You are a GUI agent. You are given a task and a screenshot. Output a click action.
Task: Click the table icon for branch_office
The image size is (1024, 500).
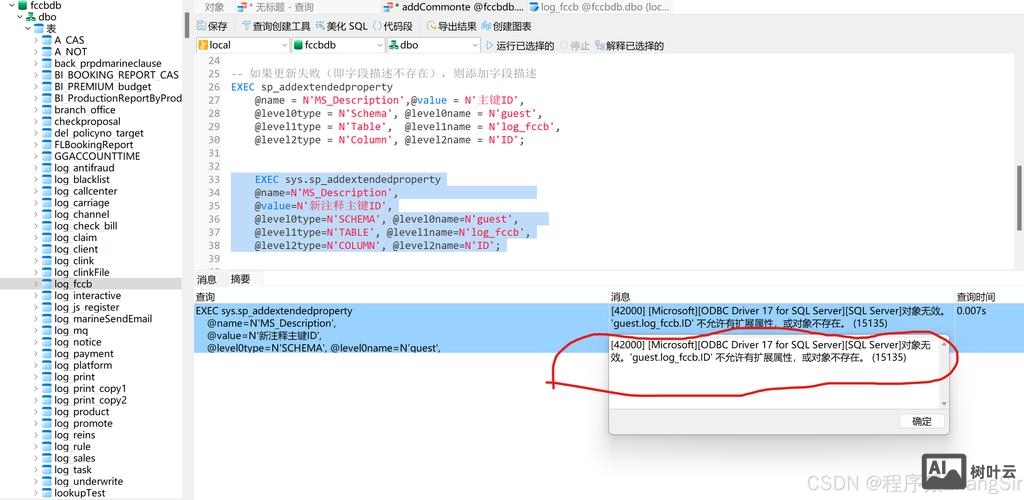point(46,110)
